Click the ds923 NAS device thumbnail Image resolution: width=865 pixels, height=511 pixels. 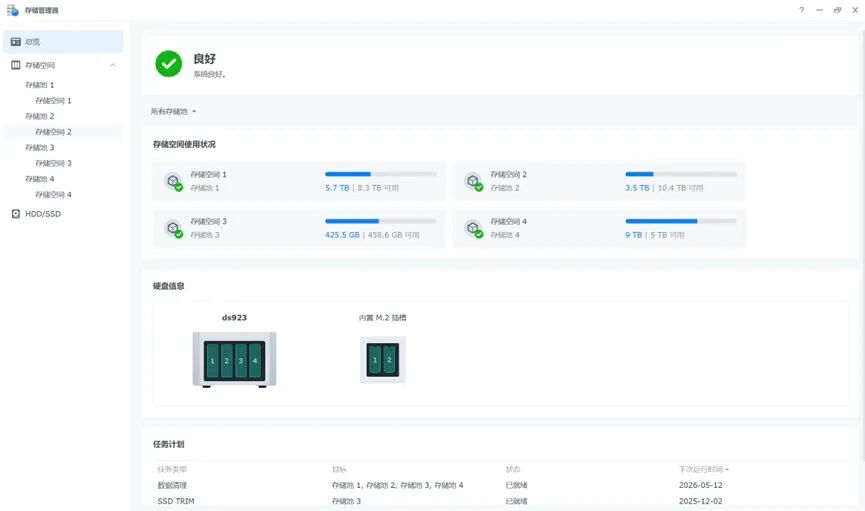coord(234,360)
